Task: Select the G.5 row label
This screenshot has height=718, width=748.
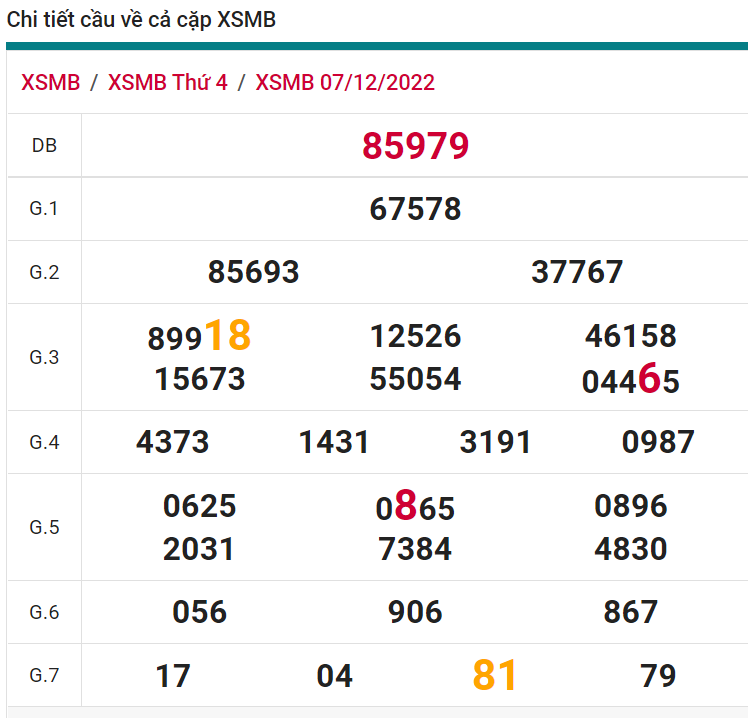Action: 44,527
